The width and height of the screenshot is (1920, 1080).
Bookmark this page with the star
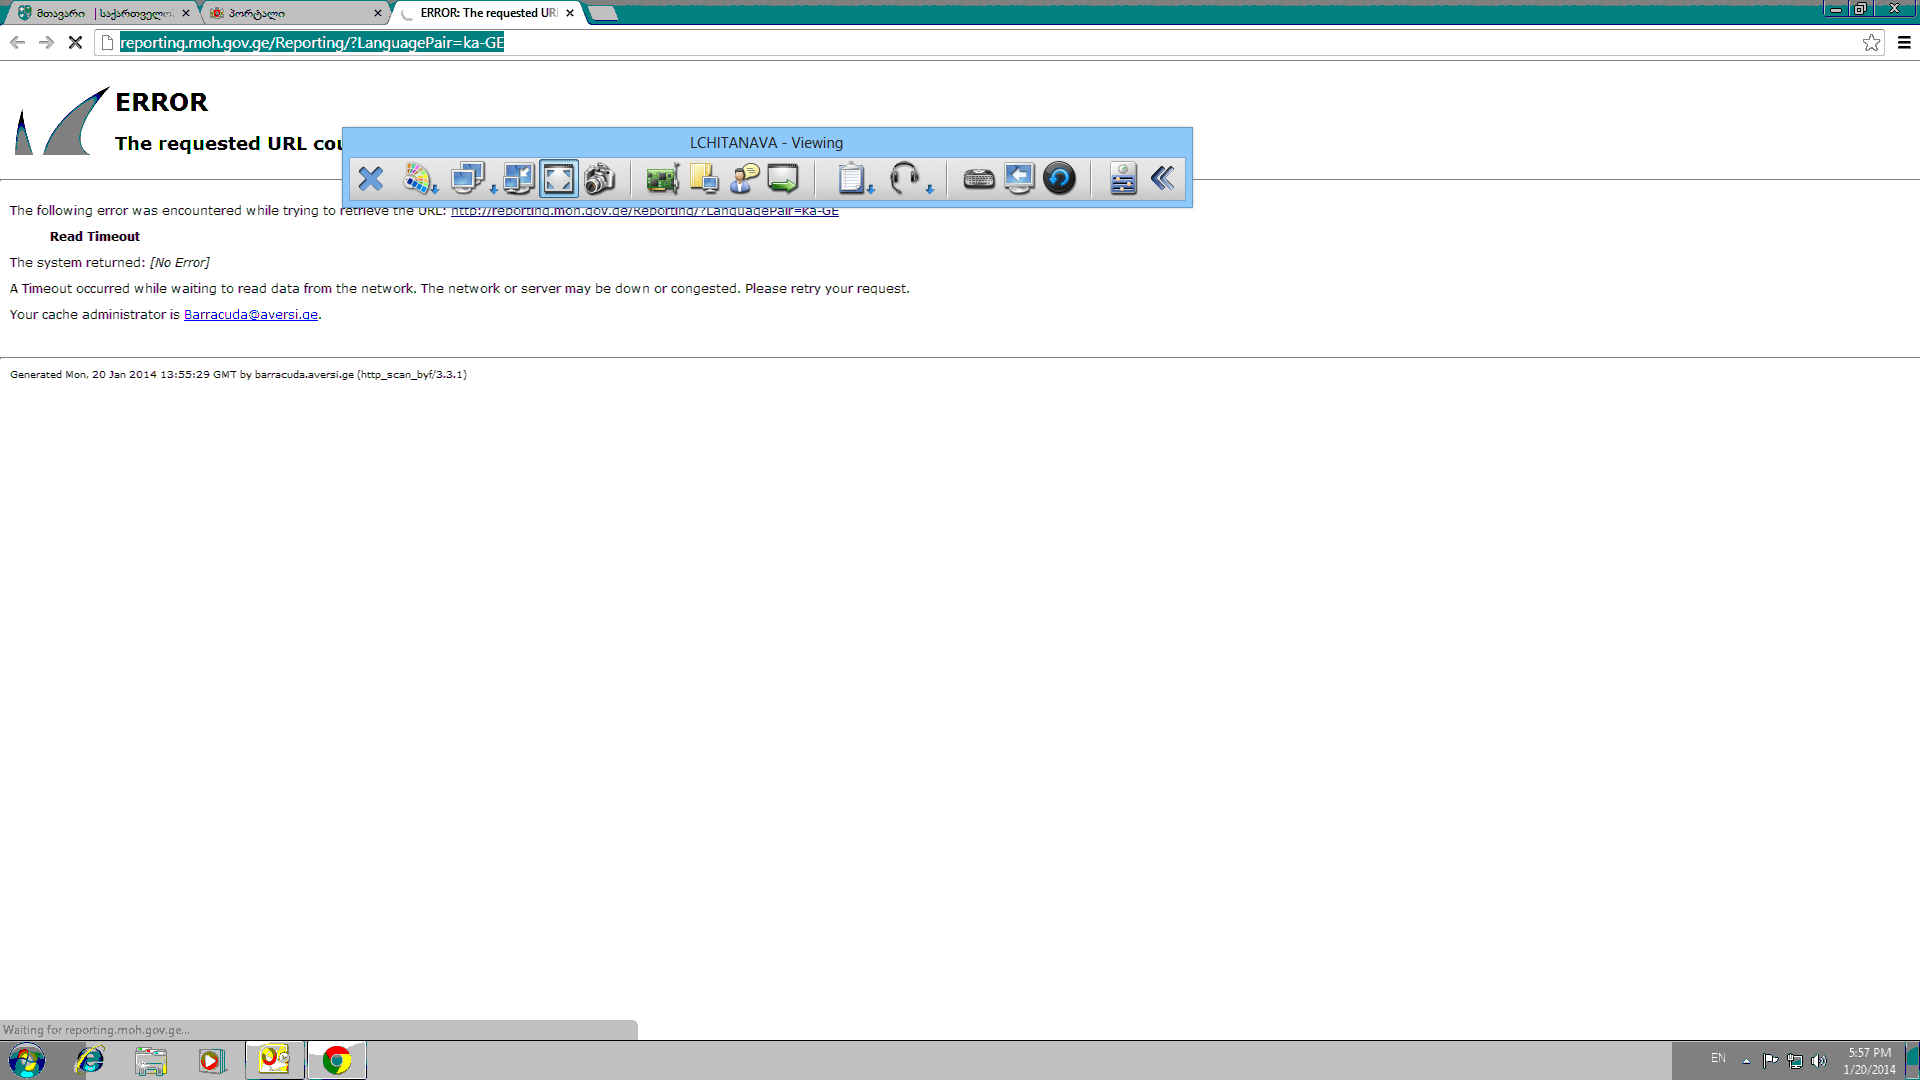[1871, 43]
